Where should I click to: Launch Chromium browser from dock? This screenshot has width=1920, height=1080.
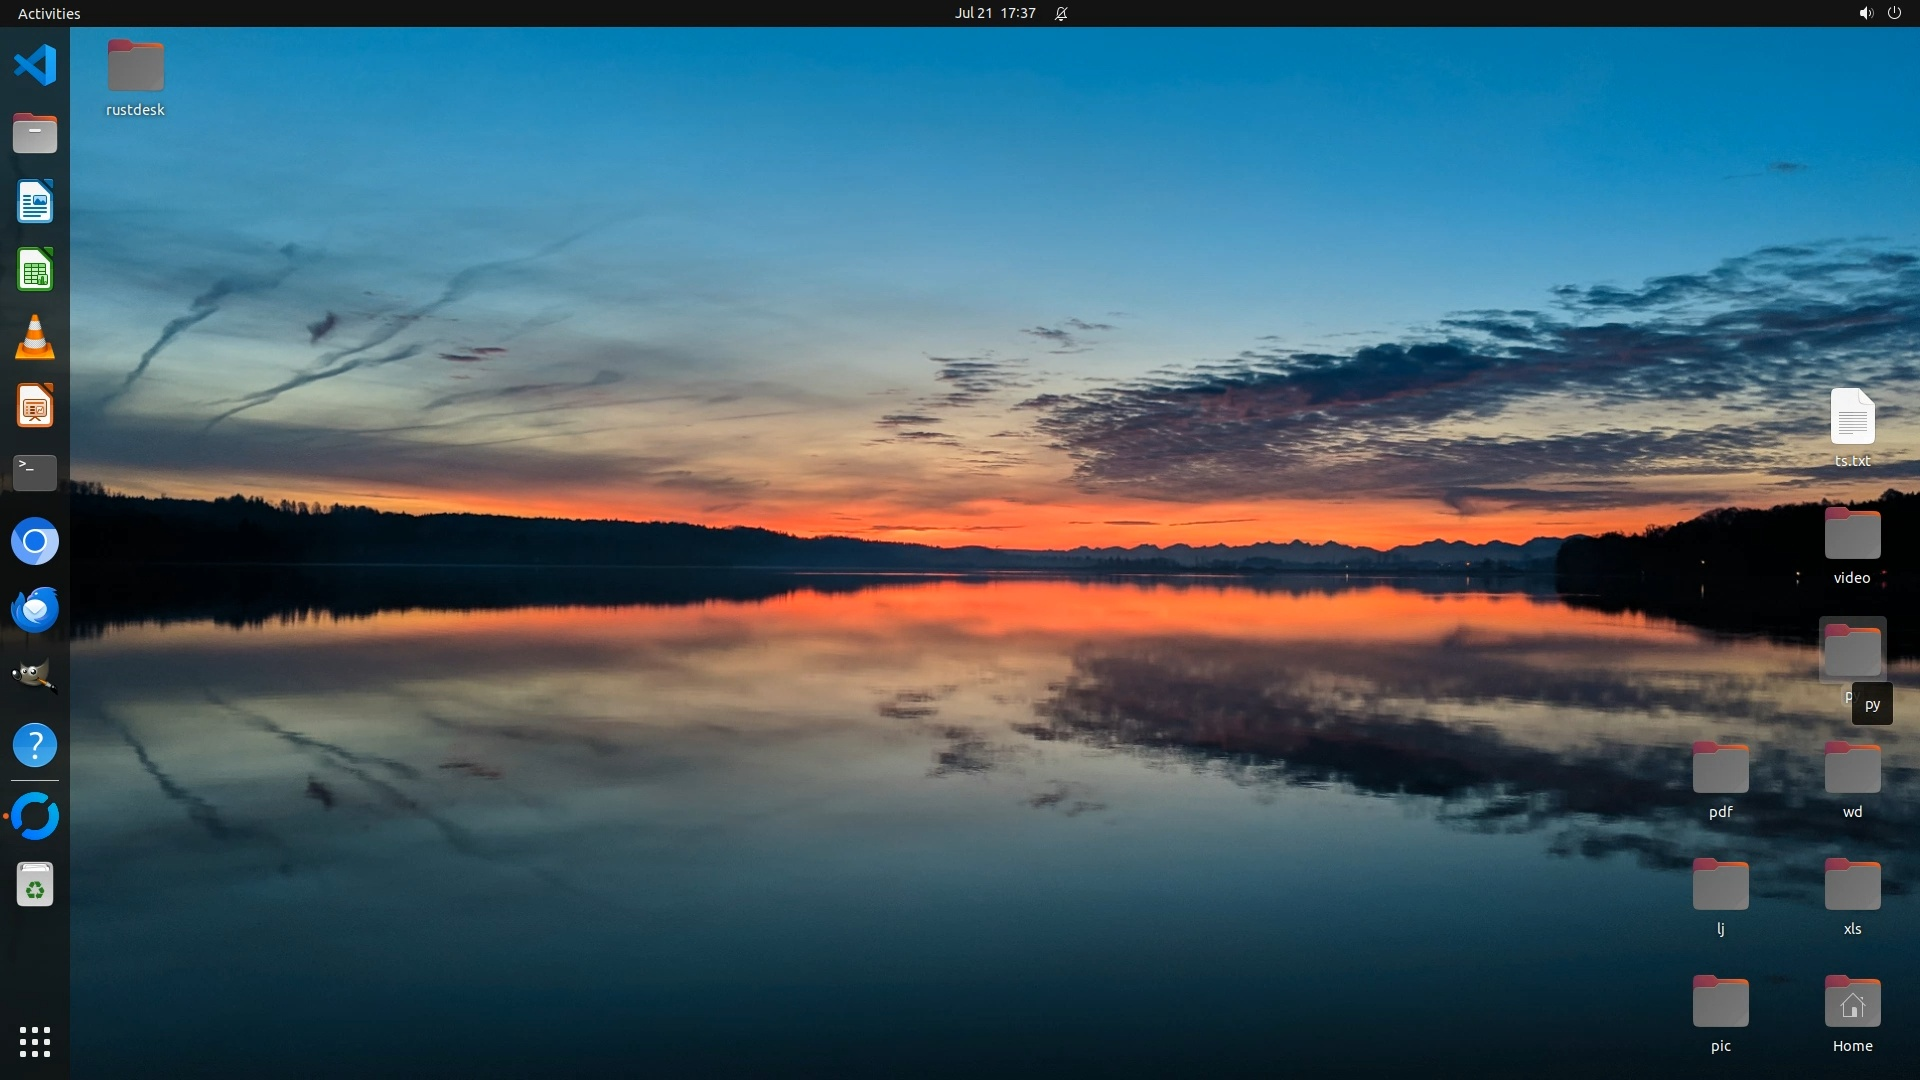pos(35,542)
